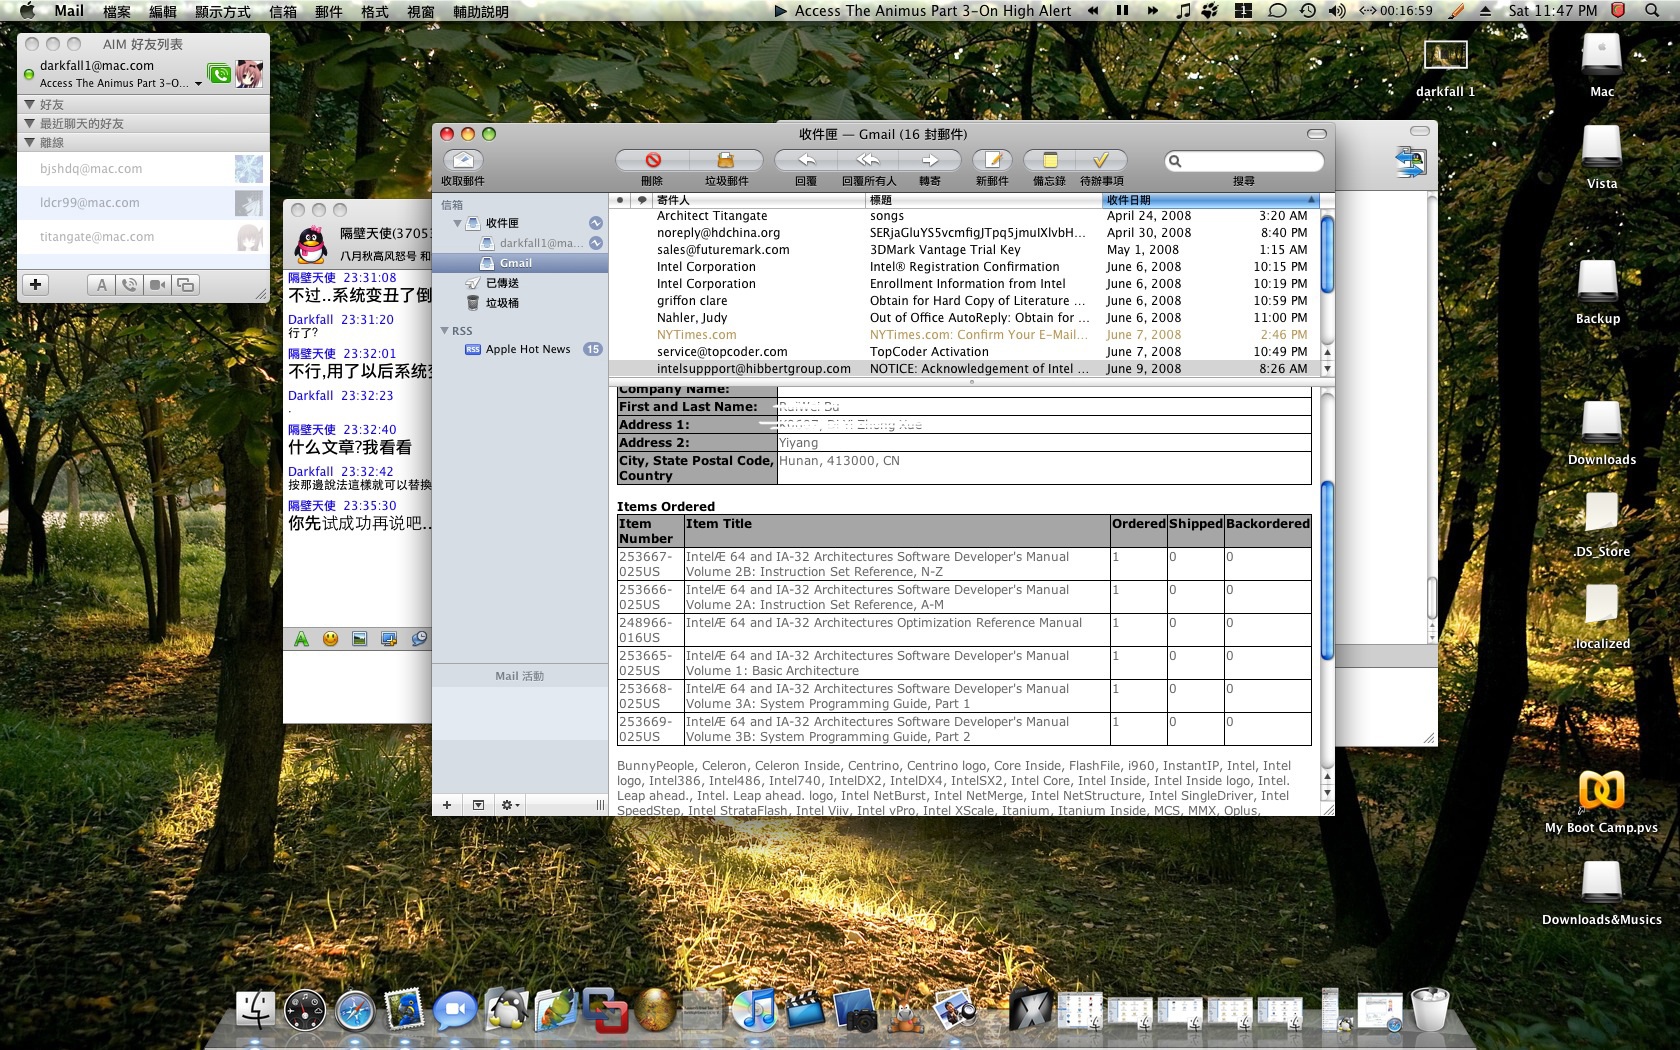1680x1050 pixels.
Task: Create a note with 備忘錄 icon
Action: 1049,160
